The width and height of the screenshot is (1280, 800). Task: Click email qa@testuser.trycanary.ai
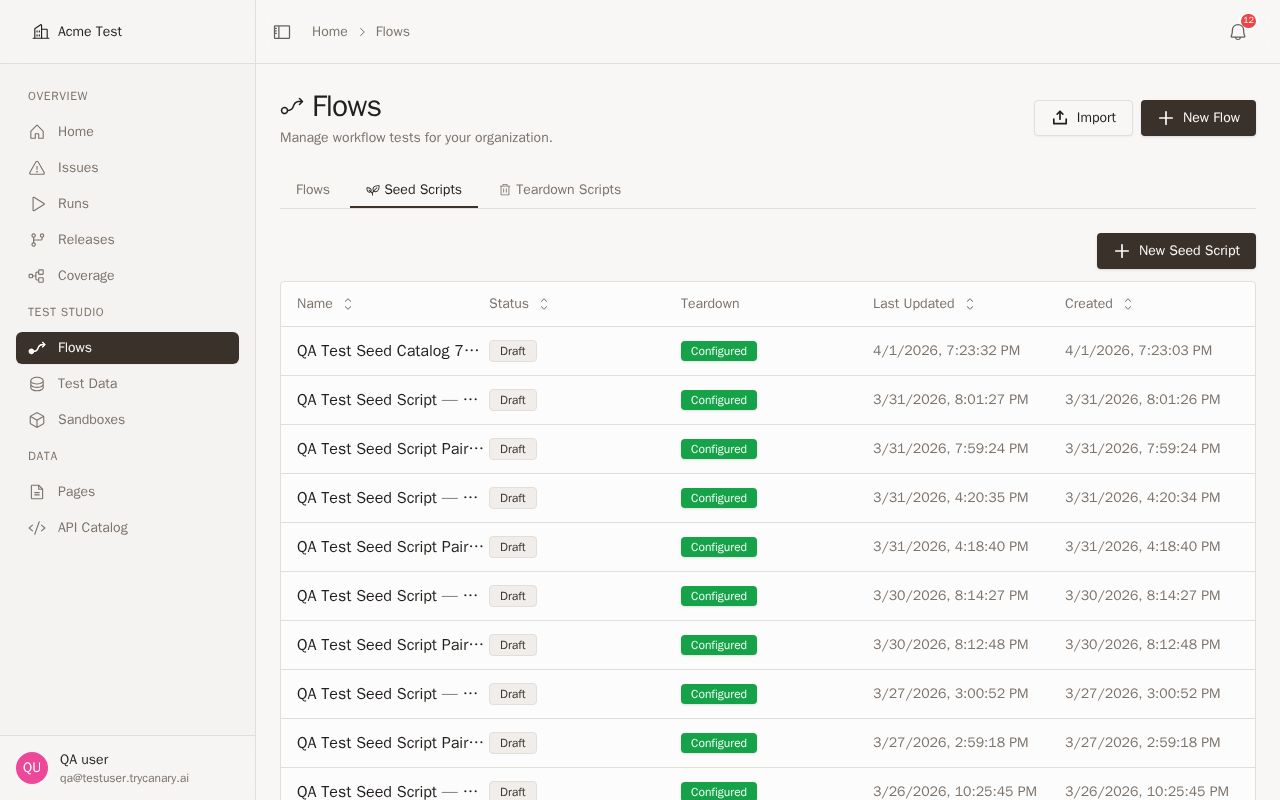[124, 778]
